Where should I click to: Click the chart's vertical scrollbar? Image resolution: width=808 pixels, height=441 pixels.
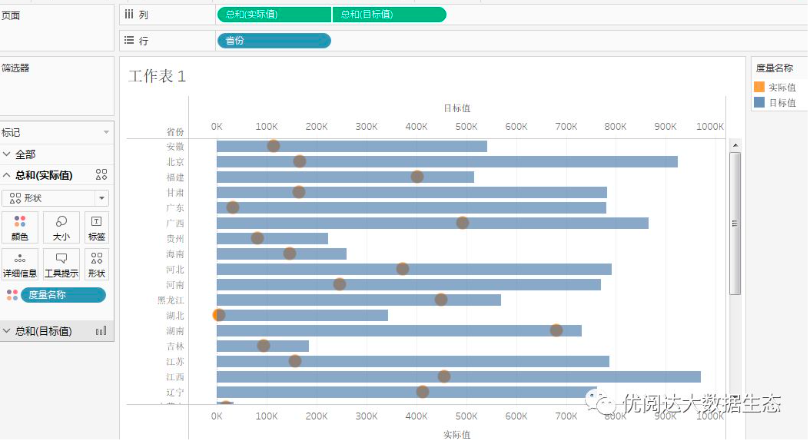[x=735, y=224]
